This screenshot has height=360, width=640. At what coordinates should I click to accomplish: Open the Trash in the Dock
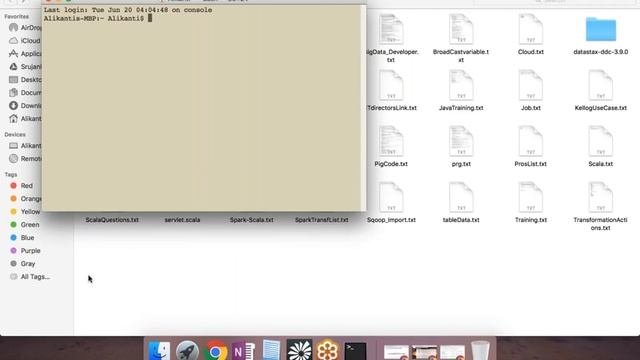(480, 351)
